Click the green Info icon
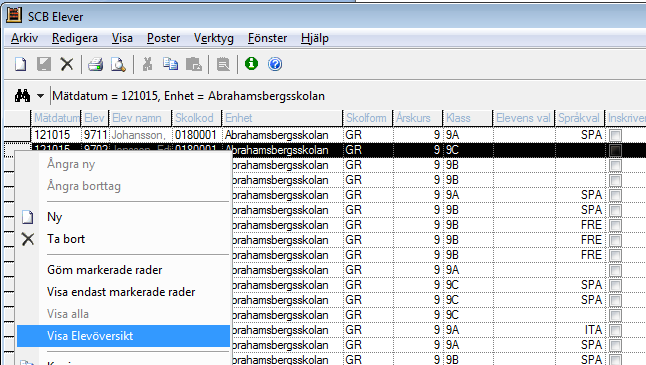The image size is (646, 365). [x=251, y=64]
